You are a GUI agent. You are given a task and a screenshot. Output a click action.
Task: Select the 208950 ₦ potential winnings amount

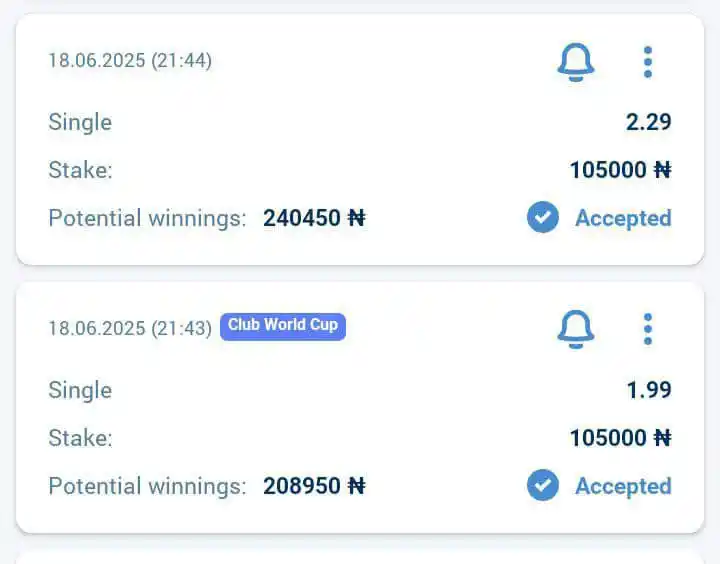315,485
